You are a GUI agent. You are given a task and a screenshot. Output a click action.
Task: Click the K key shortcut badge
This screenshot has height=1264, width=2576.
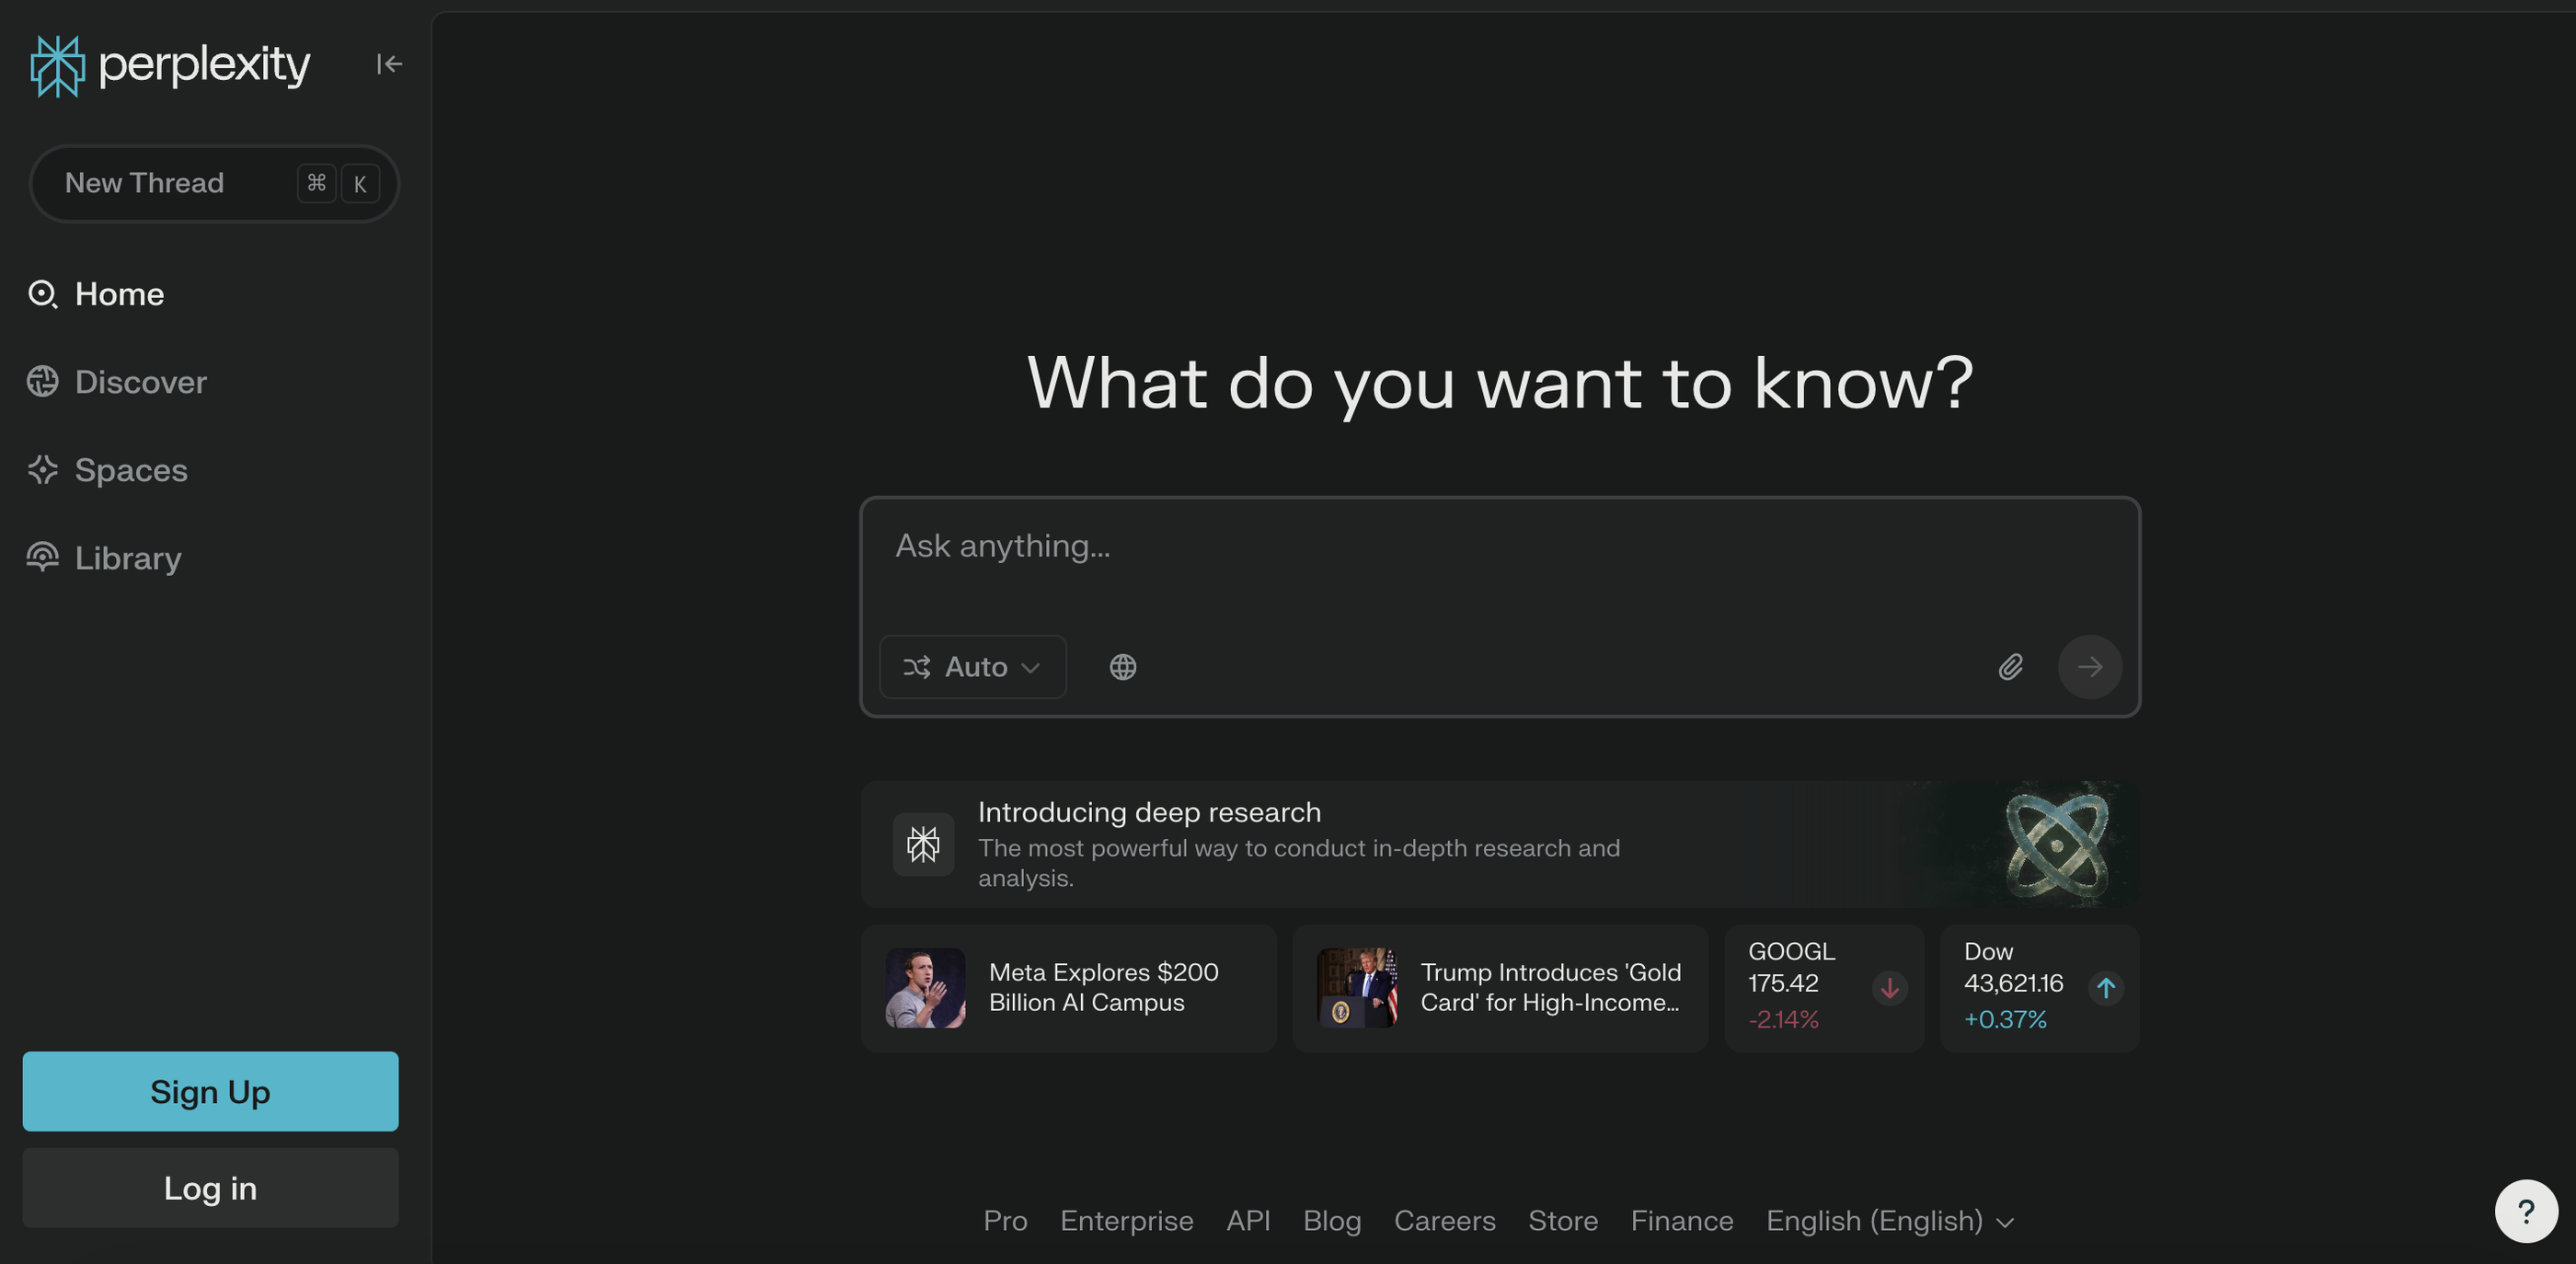pos(360,183)
